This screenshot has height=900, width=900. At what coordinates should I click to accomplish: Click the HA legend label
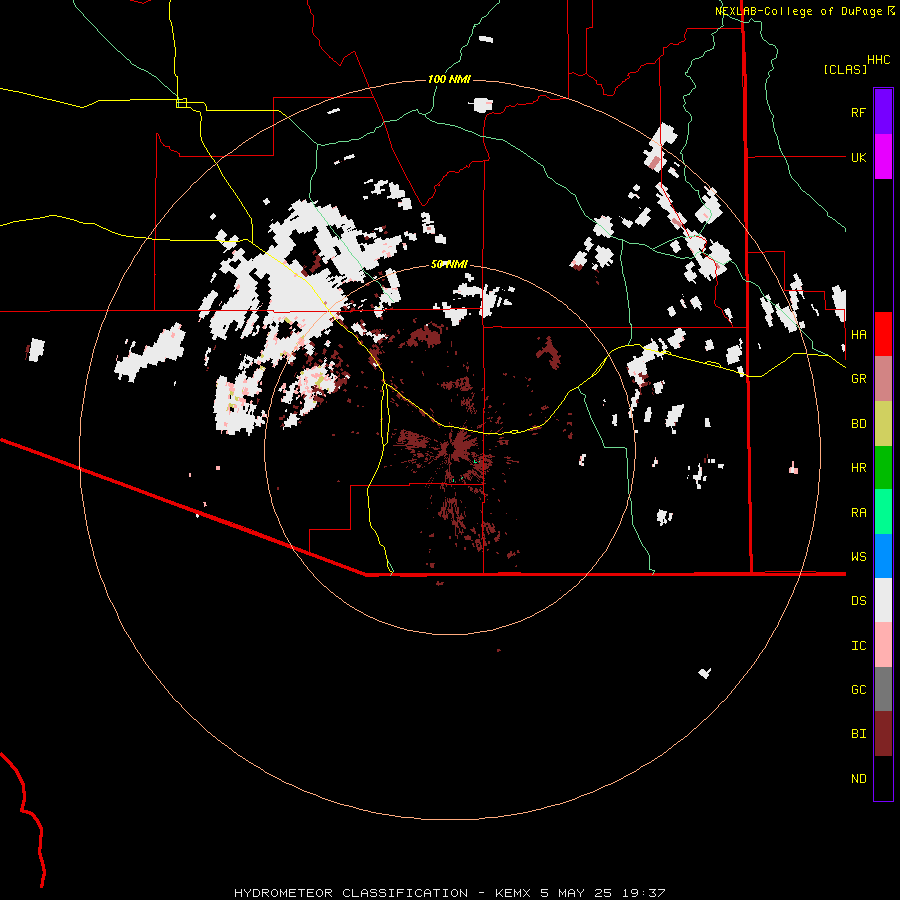point(858,334)
